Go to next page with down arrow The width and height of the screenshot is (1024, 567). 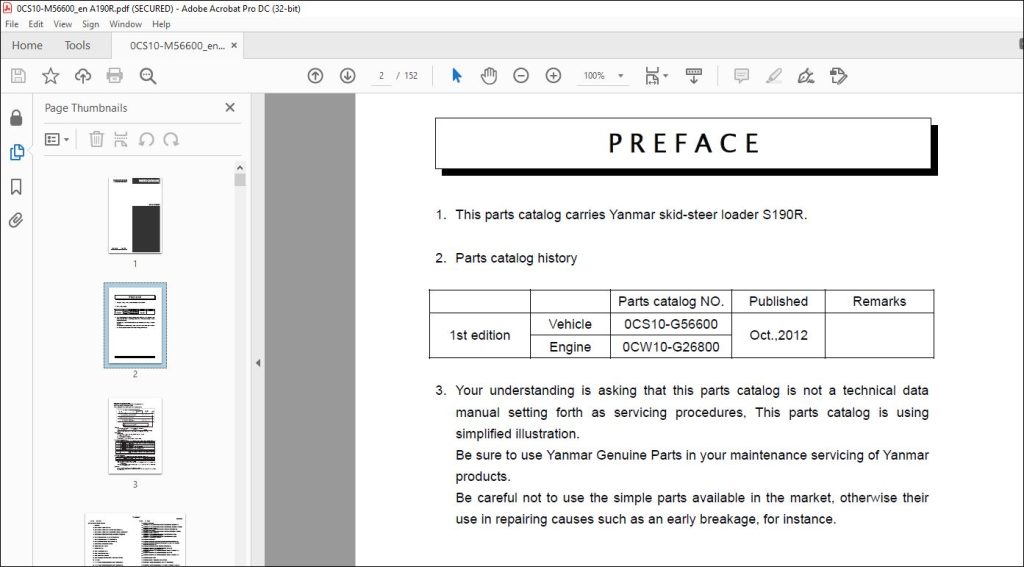tap(347, 76)
